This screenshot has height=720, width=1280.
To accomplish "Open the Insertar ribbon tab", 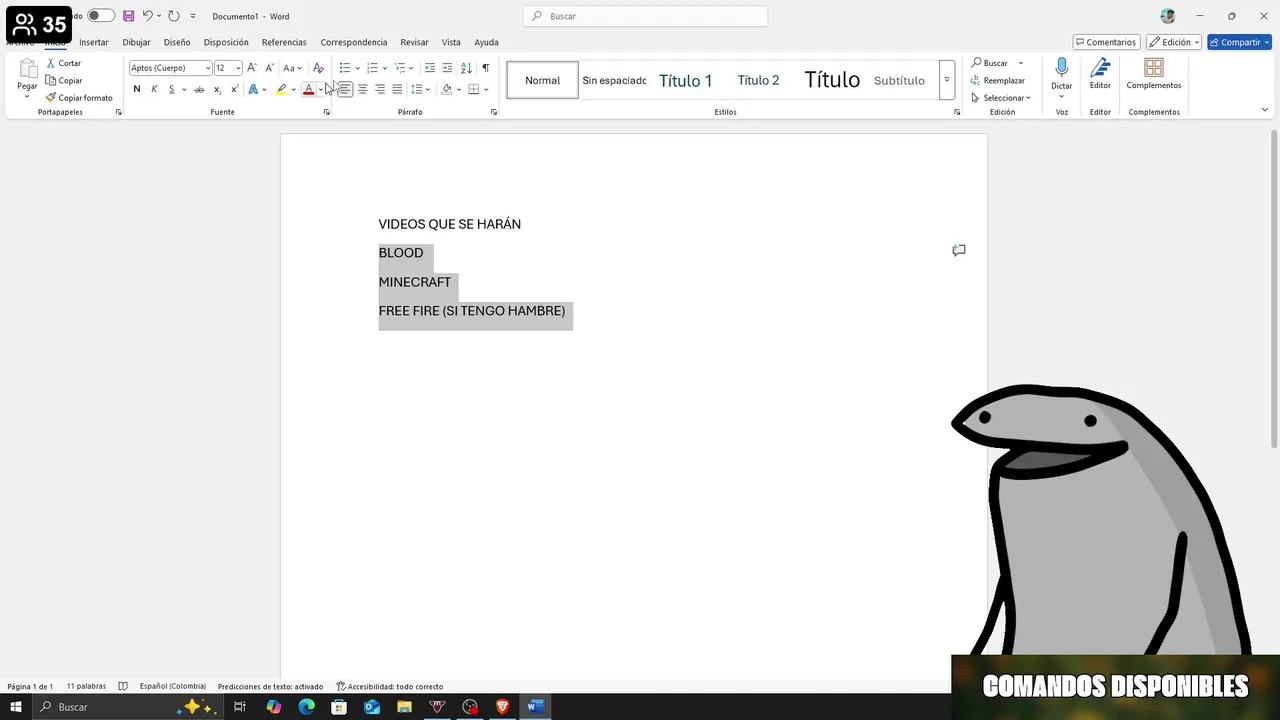I will [x=94, y=42].
